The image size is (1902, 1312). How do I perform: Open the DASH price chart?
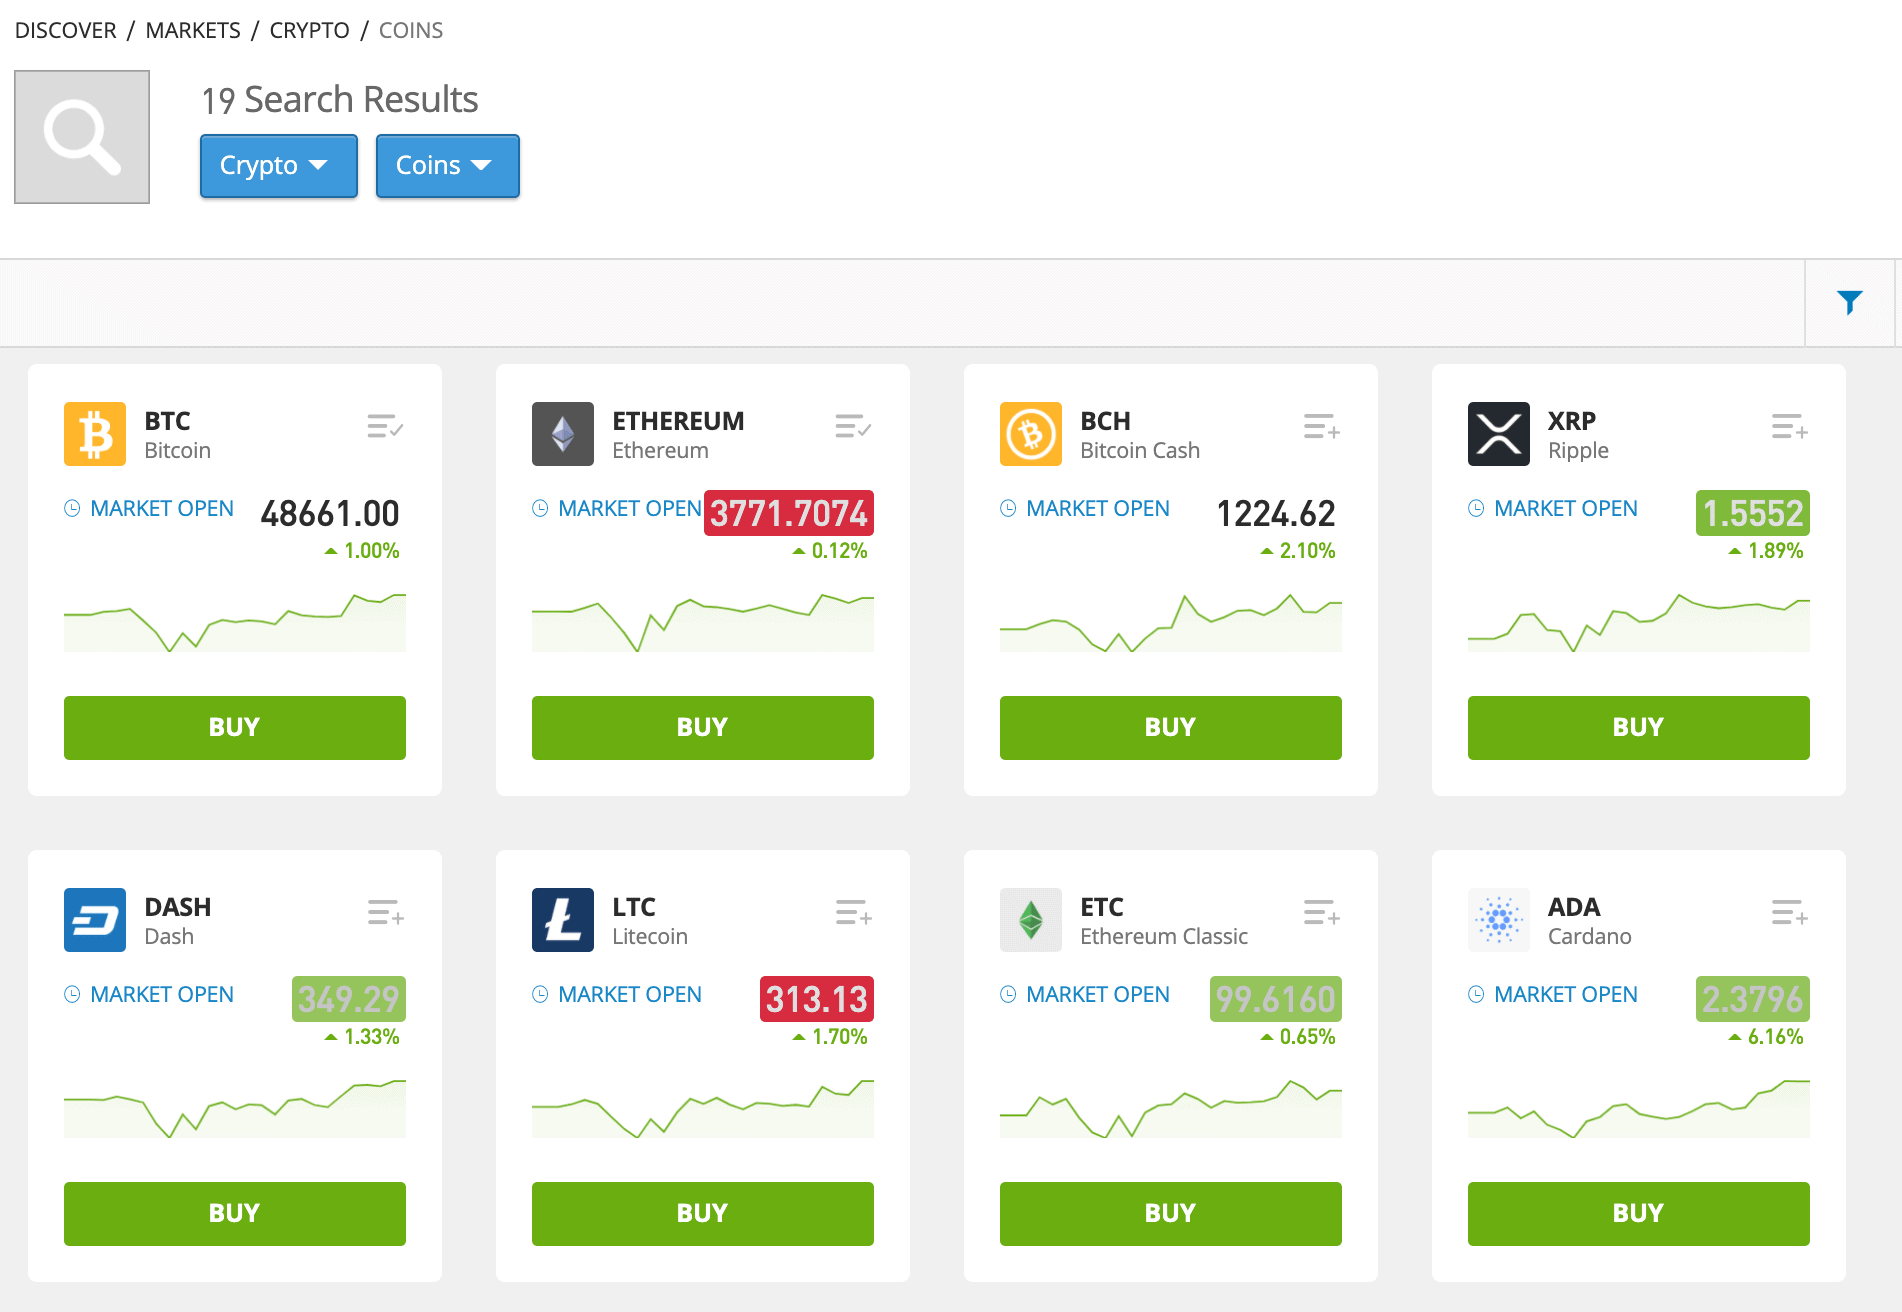235,1108
